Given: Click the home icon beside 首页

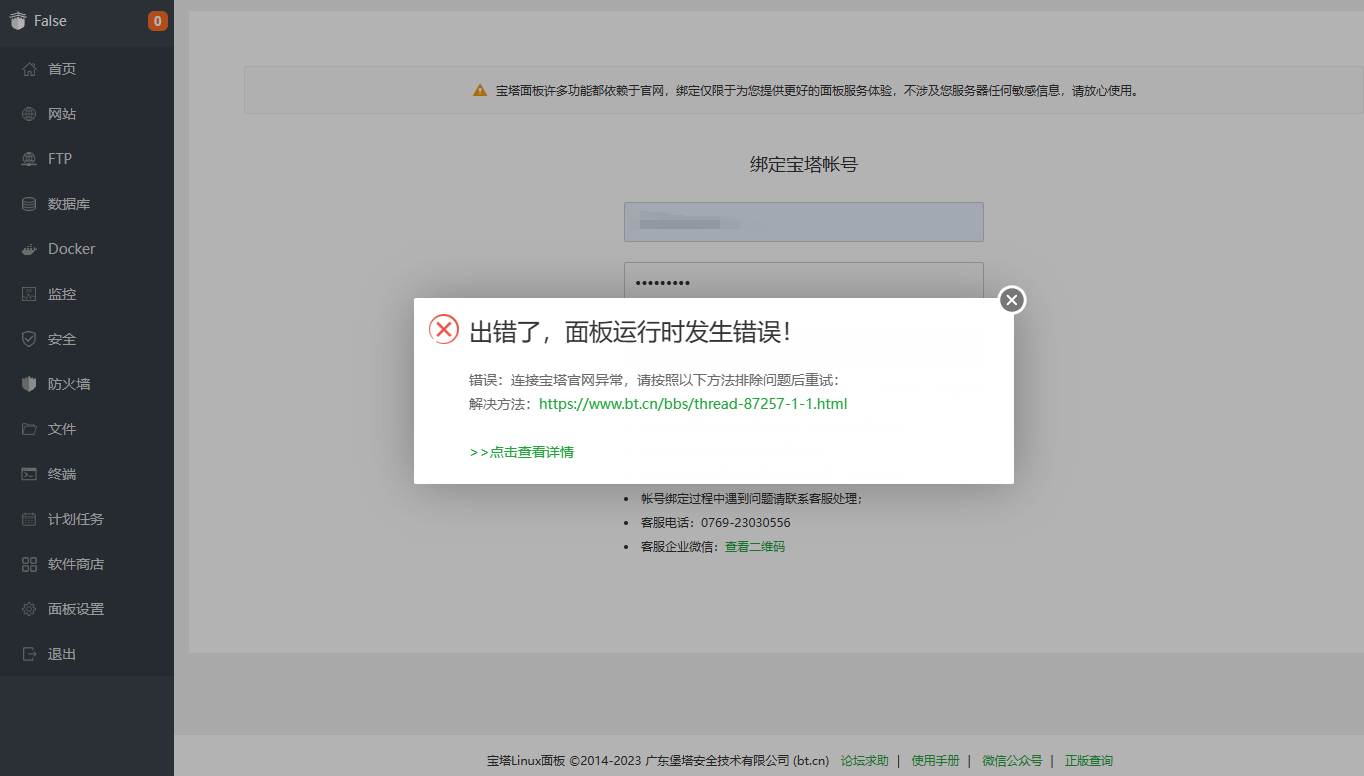Looking at the screenshot, I should coord(29,69).
